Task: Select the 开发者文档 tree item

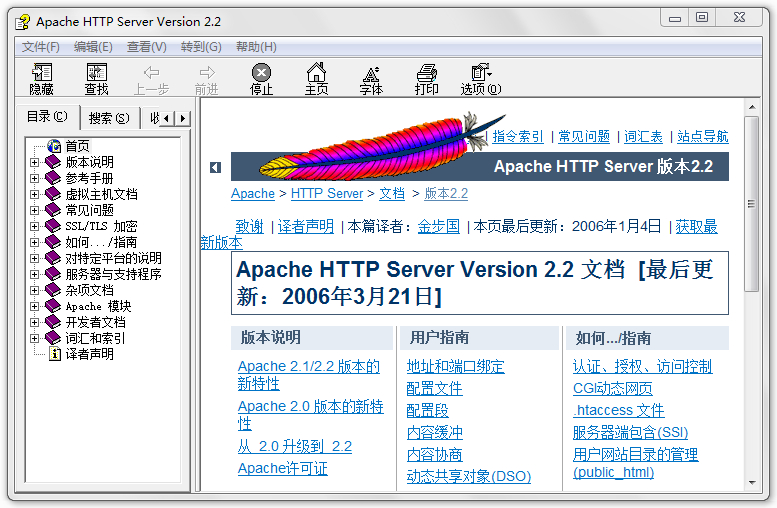Action: tap(95, 322)
